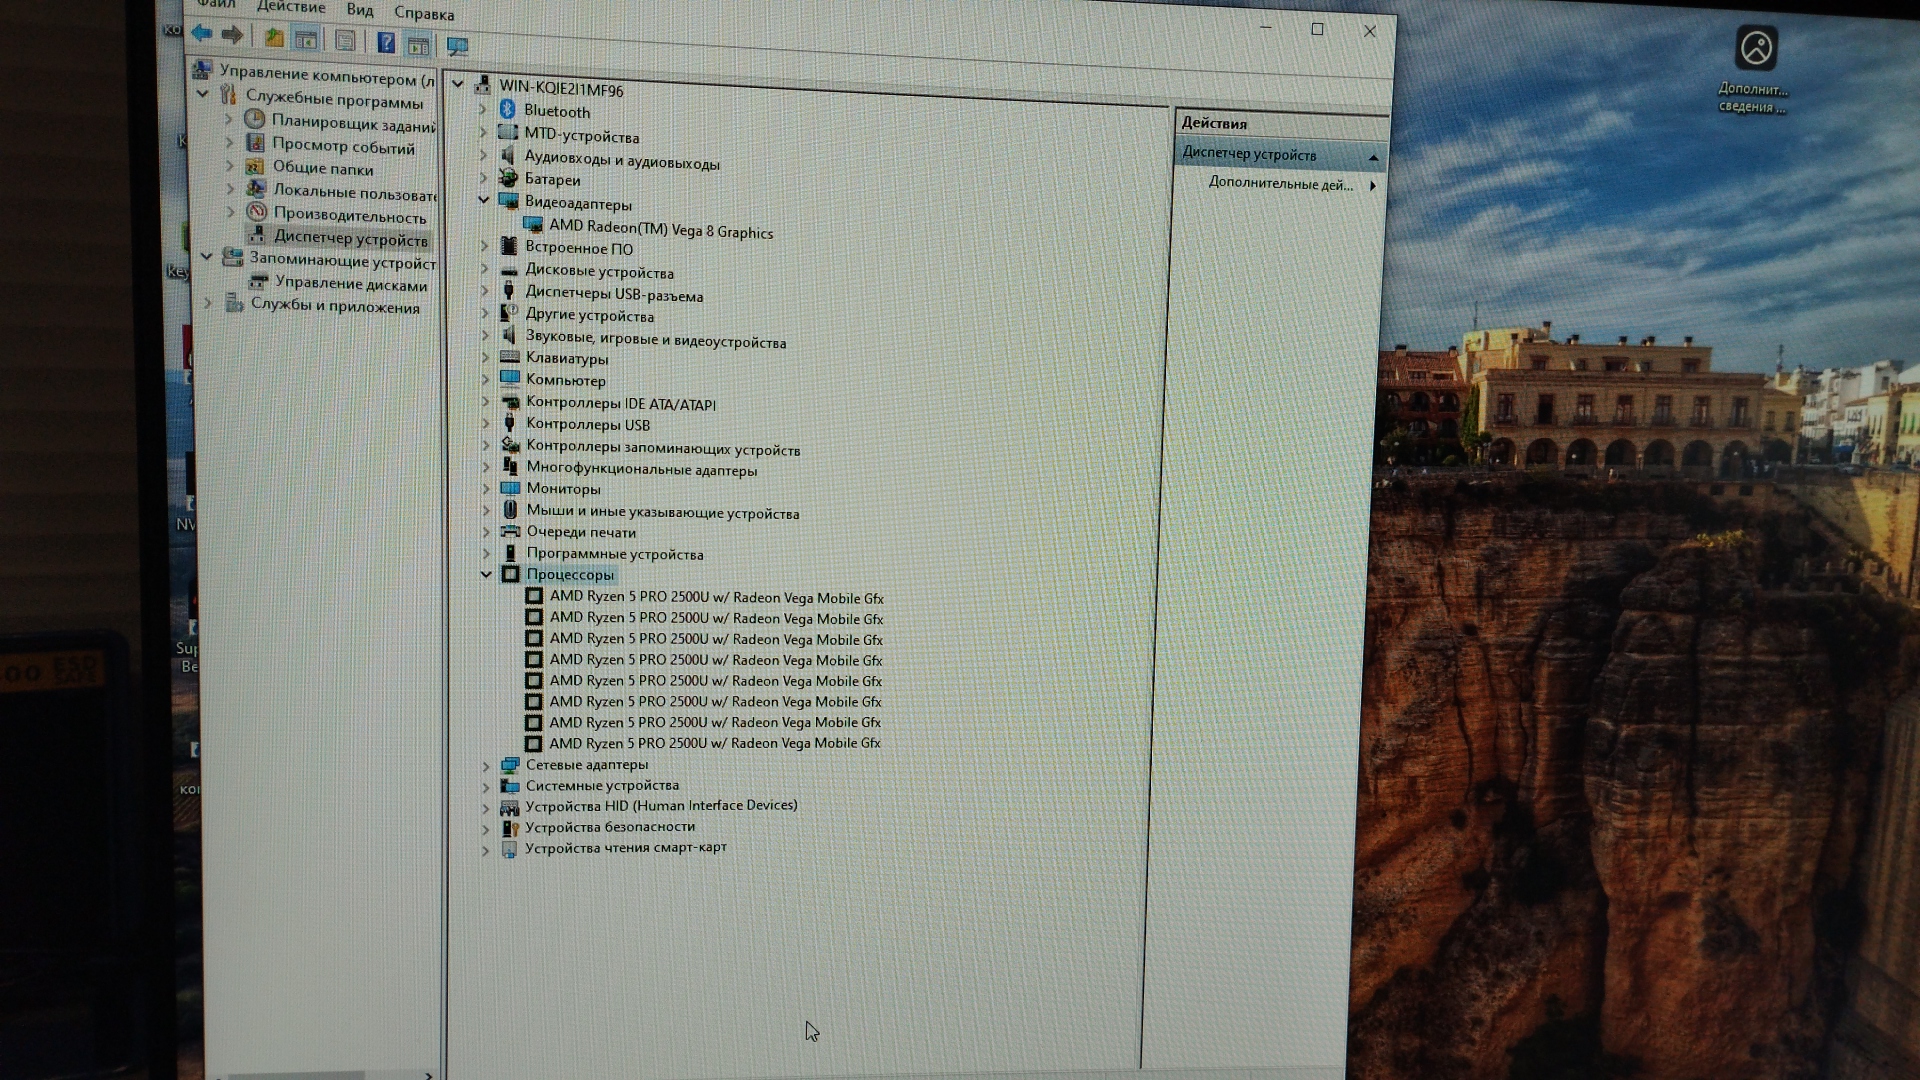Click the Forward arrow toolbar icon
This screenshot has height=1080, width=1920.
point(233,36)
